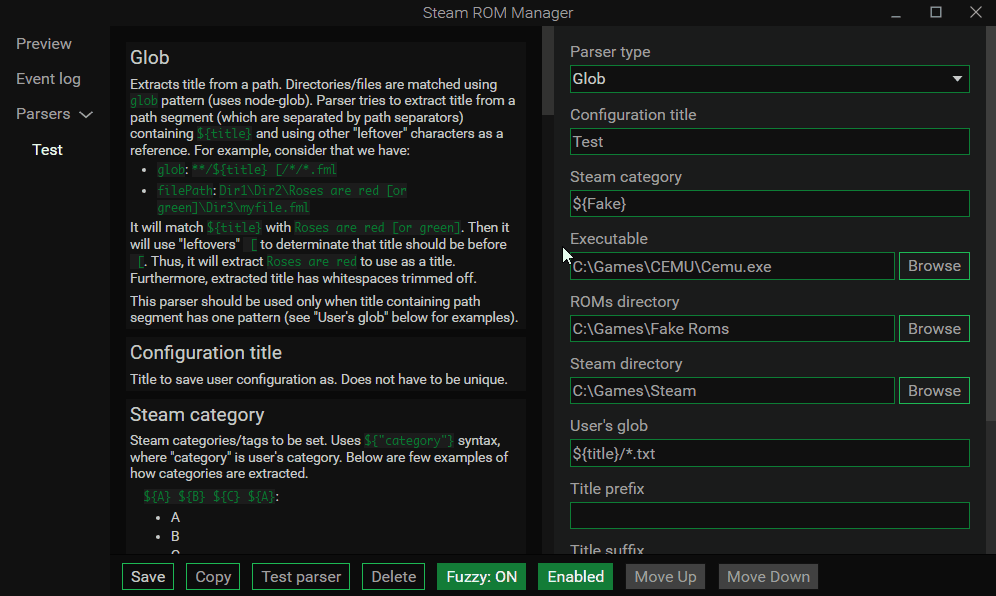Image resolution: width=996 pixels, height=596 pixels.
Task: Select the Test parser configuration
Action: click(x=48, y=150)
